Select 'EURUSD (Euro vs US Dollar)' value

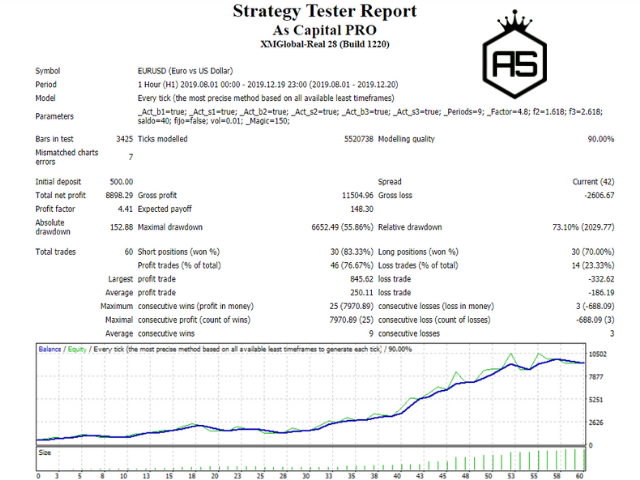(x=185, y=71)
